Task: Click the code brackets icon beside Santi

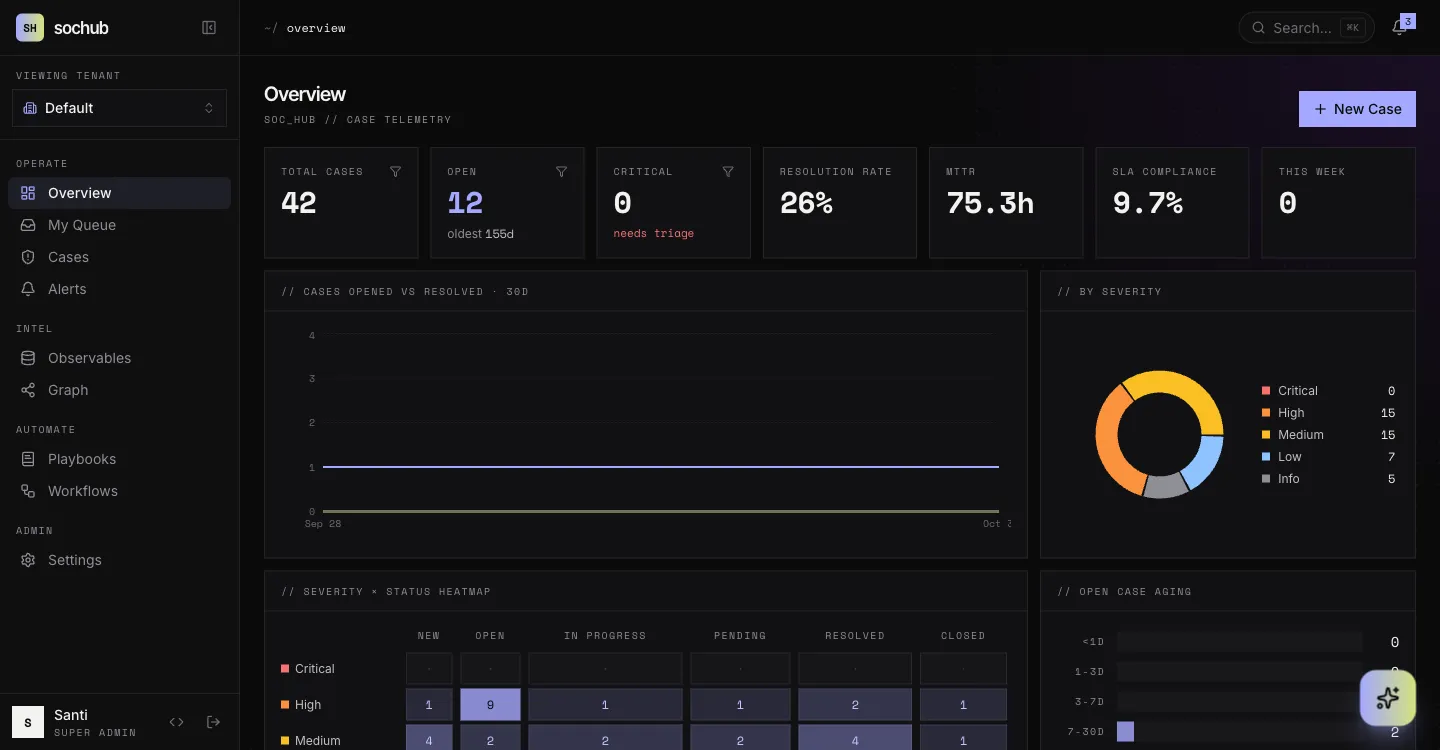Action: [177, 722]
